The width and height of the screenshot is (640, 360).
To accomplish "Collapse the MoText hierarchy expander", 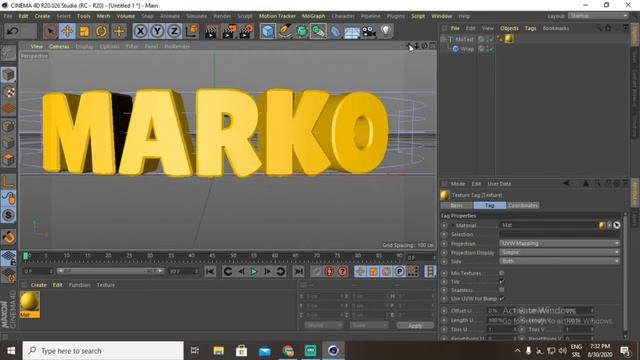I will click(443, 39).
